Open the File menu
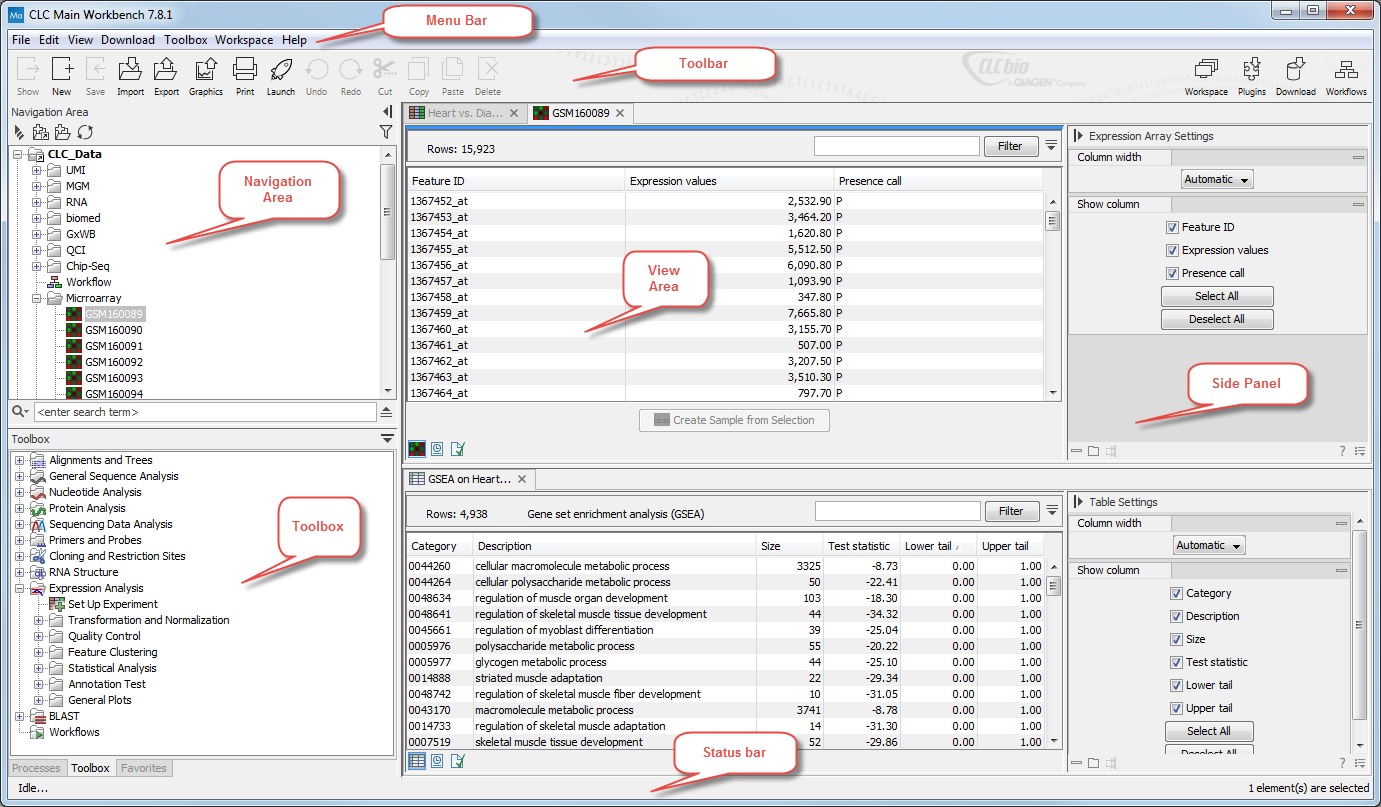The height and width of the screenshot is (807, 1381). [21, 40]
